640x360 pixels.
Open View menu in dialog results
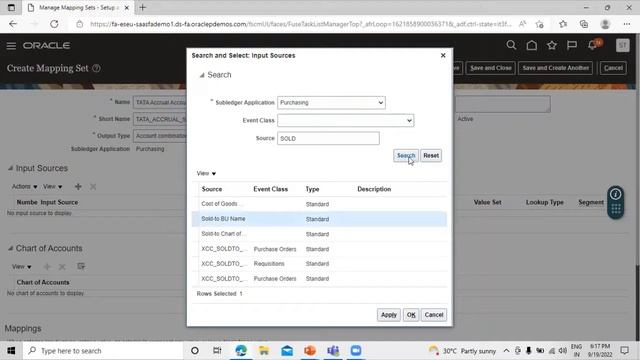click(x=206, y=173)
